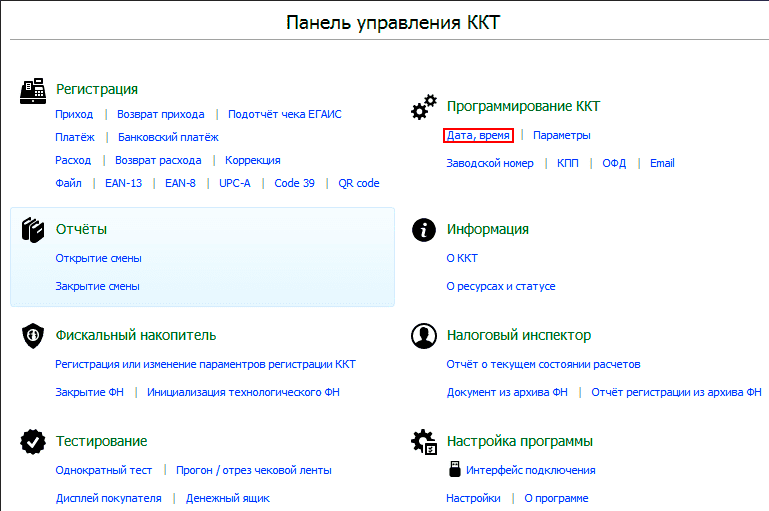The image size is (769, 511).
Task: Open Дисплей покупателя link
Action: click(x=108, y=498)
